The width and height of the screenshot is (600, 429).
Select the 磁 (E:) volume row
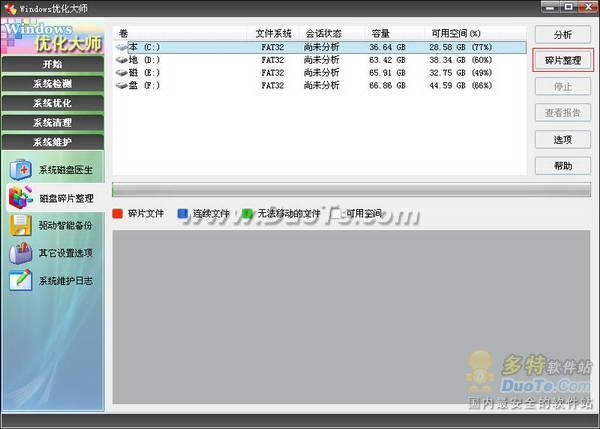point(320,73)
